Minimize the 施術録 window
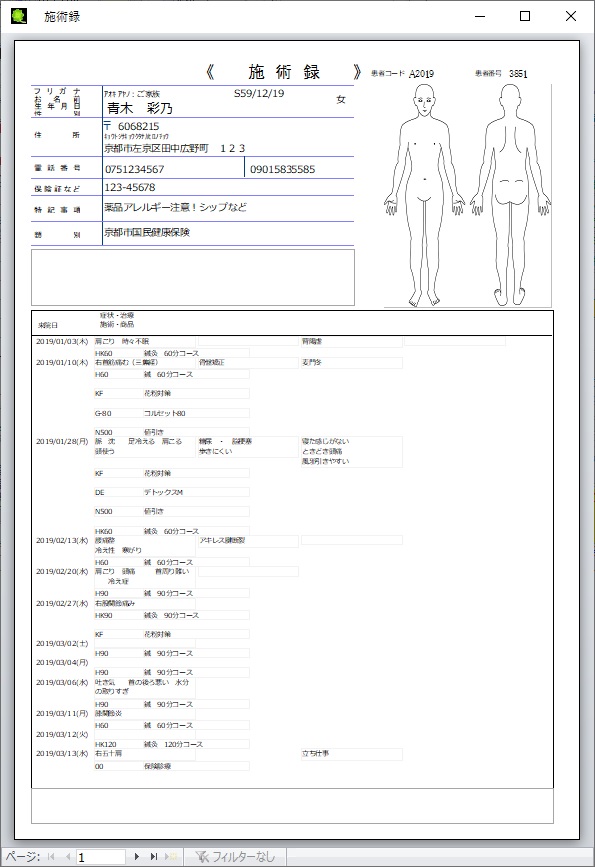Screen dimensions: 595x867 [x=480, y=17]
